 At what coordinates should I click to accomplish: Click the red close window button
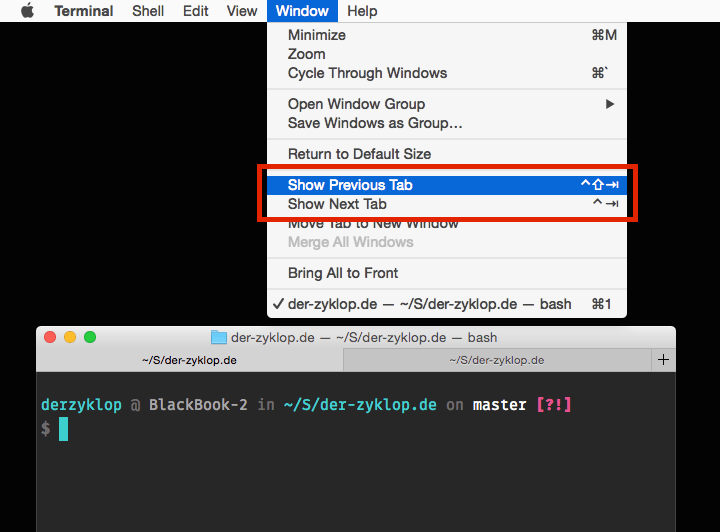click(50, 337)
